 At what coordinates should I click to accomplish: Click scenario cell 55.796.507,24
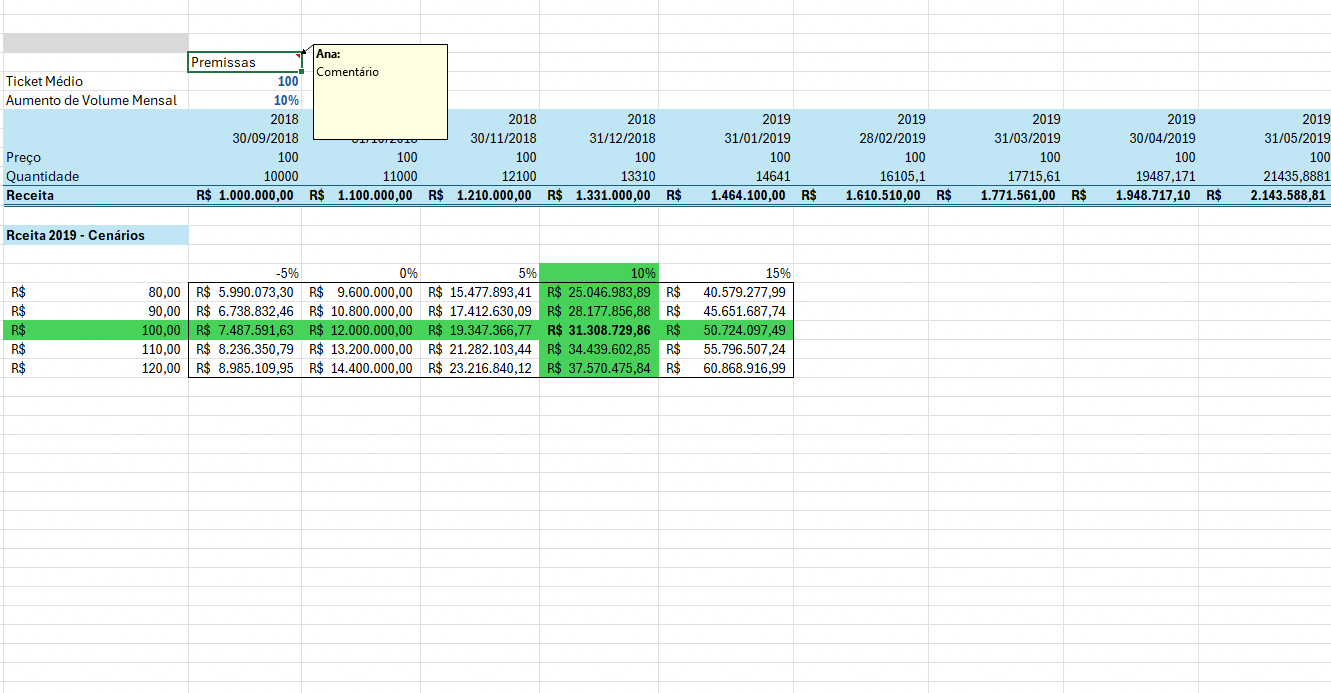(726, 349)
